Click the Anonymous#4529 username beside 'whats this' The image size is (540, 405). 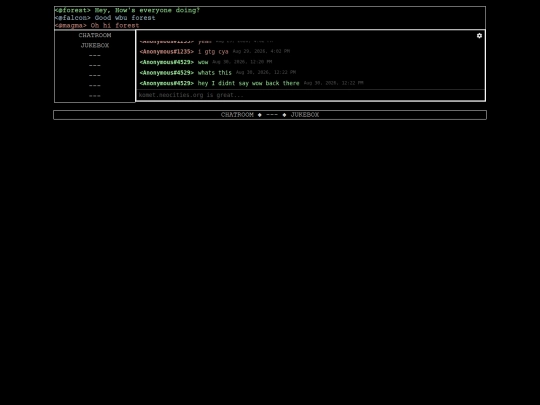[167, 73]
